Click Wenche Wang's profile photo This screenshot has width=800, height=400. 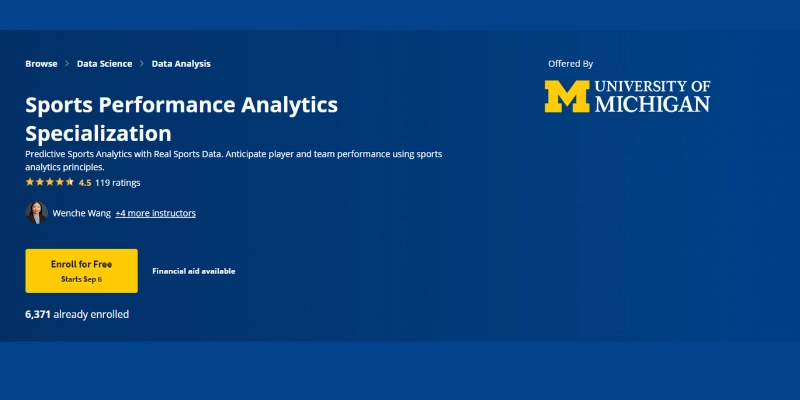(x=36, y=213)
